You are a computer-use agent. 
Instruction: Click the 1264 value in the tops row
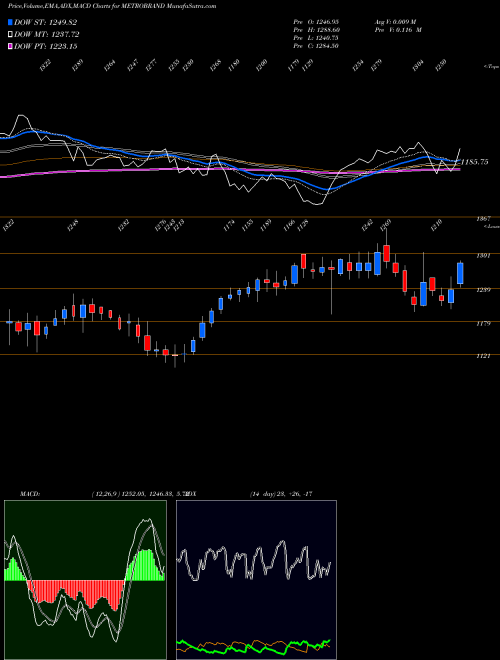point(110,65)
